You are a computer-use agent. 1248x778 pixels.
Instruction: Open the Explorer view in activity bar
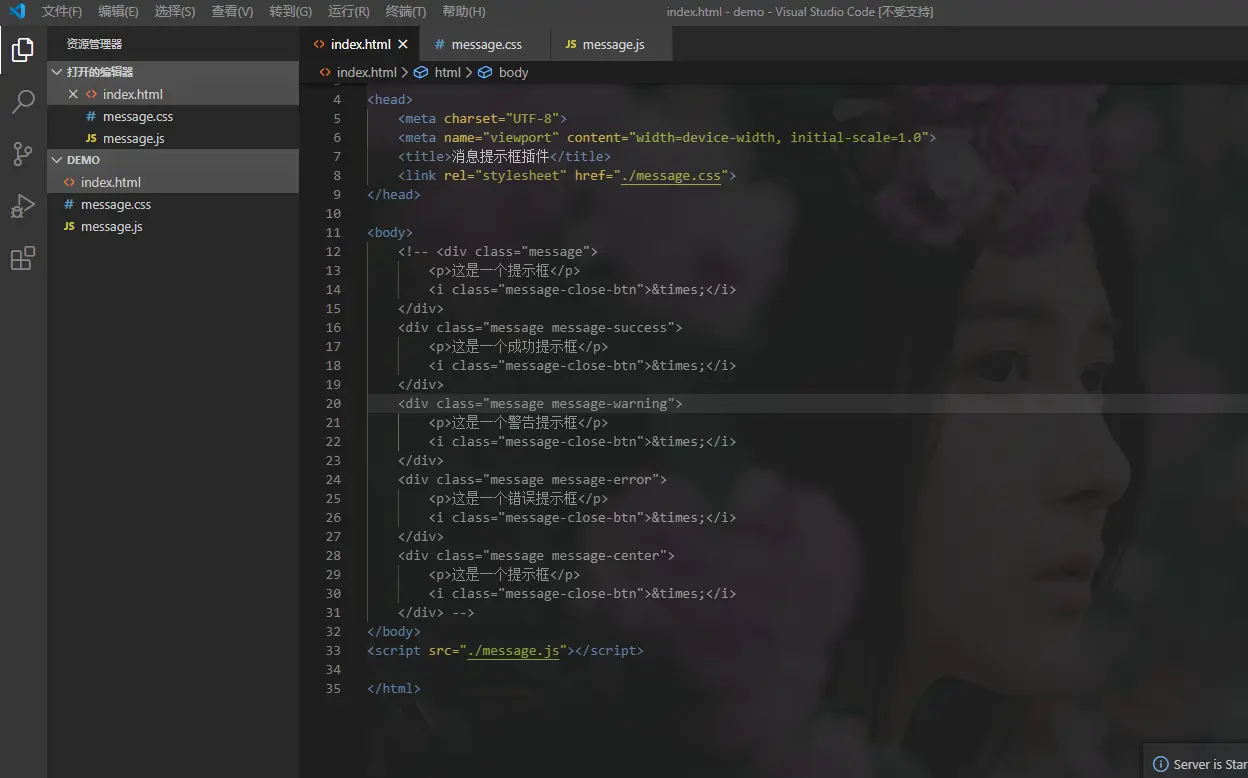pos(23,49)
